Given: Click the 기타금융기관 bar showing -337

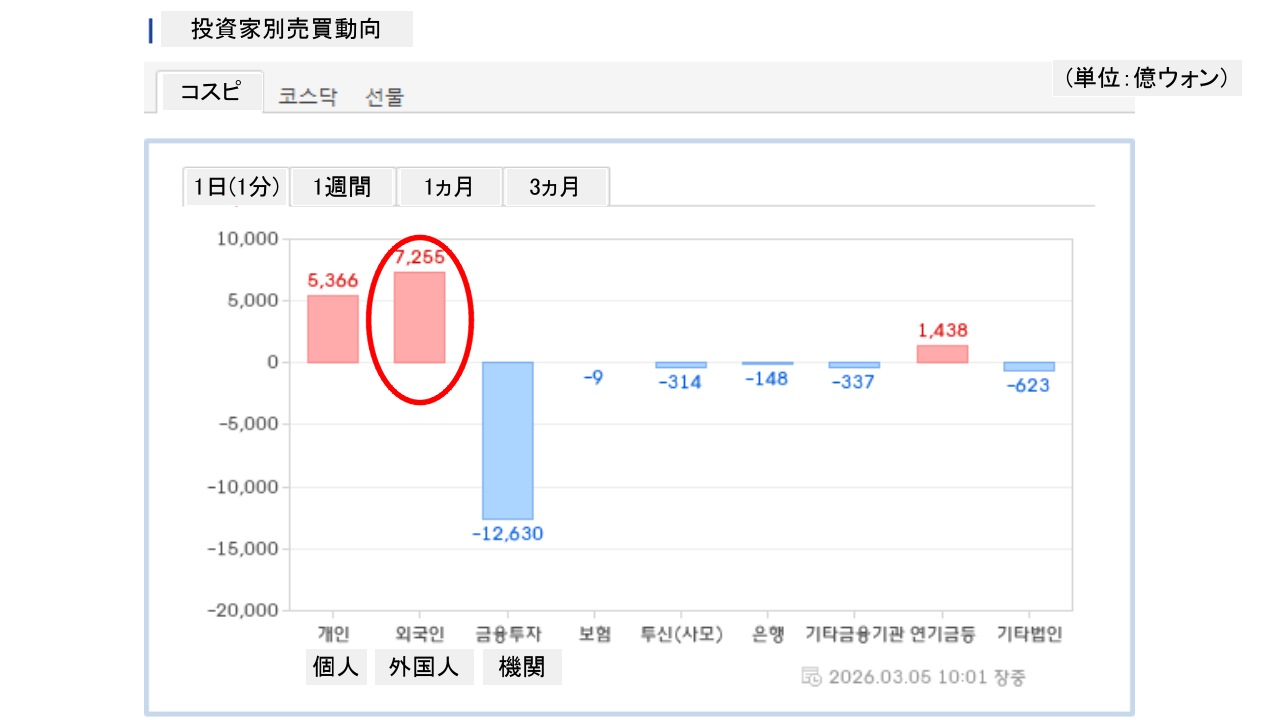Looking at the screenshot, I should point(855,365).
